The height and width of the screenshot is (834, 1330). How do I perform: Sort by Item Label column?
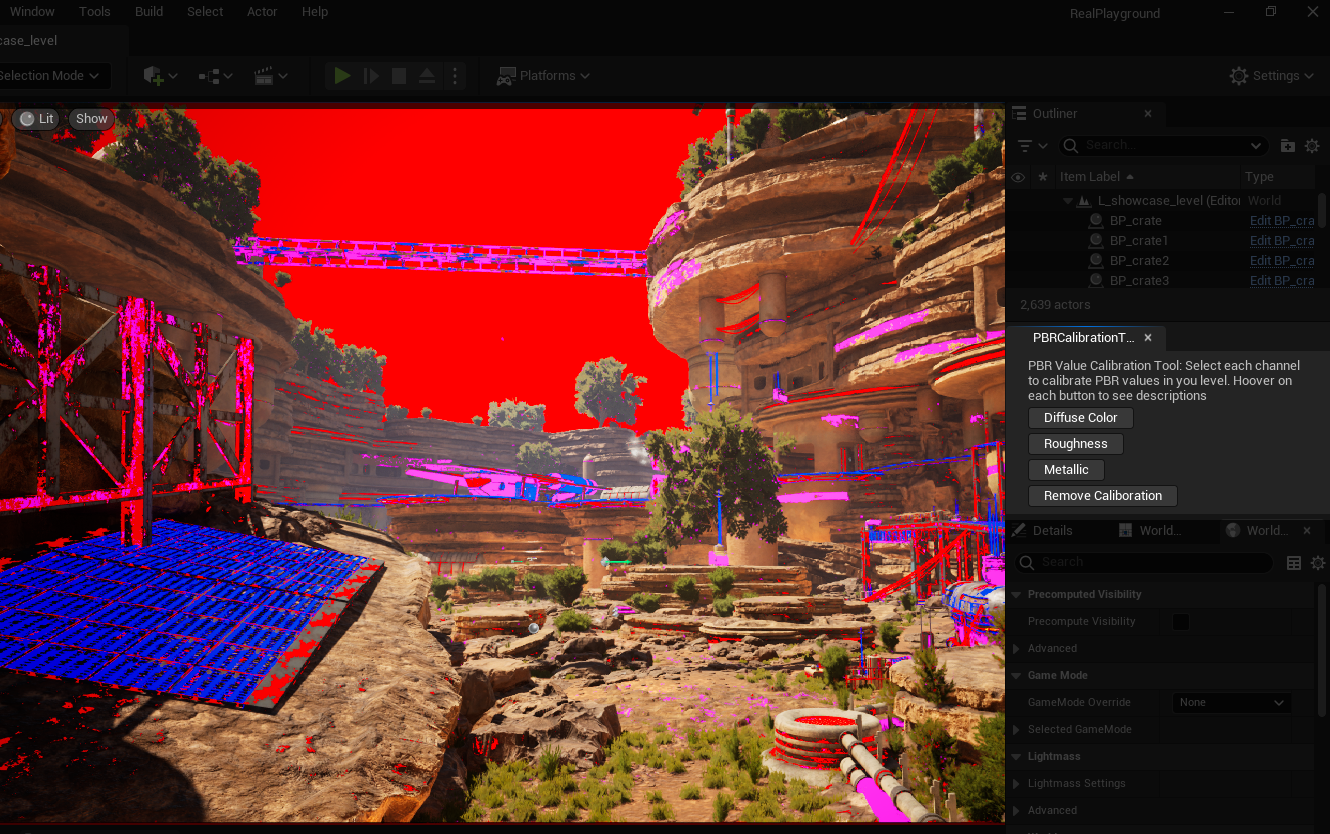1147,177
